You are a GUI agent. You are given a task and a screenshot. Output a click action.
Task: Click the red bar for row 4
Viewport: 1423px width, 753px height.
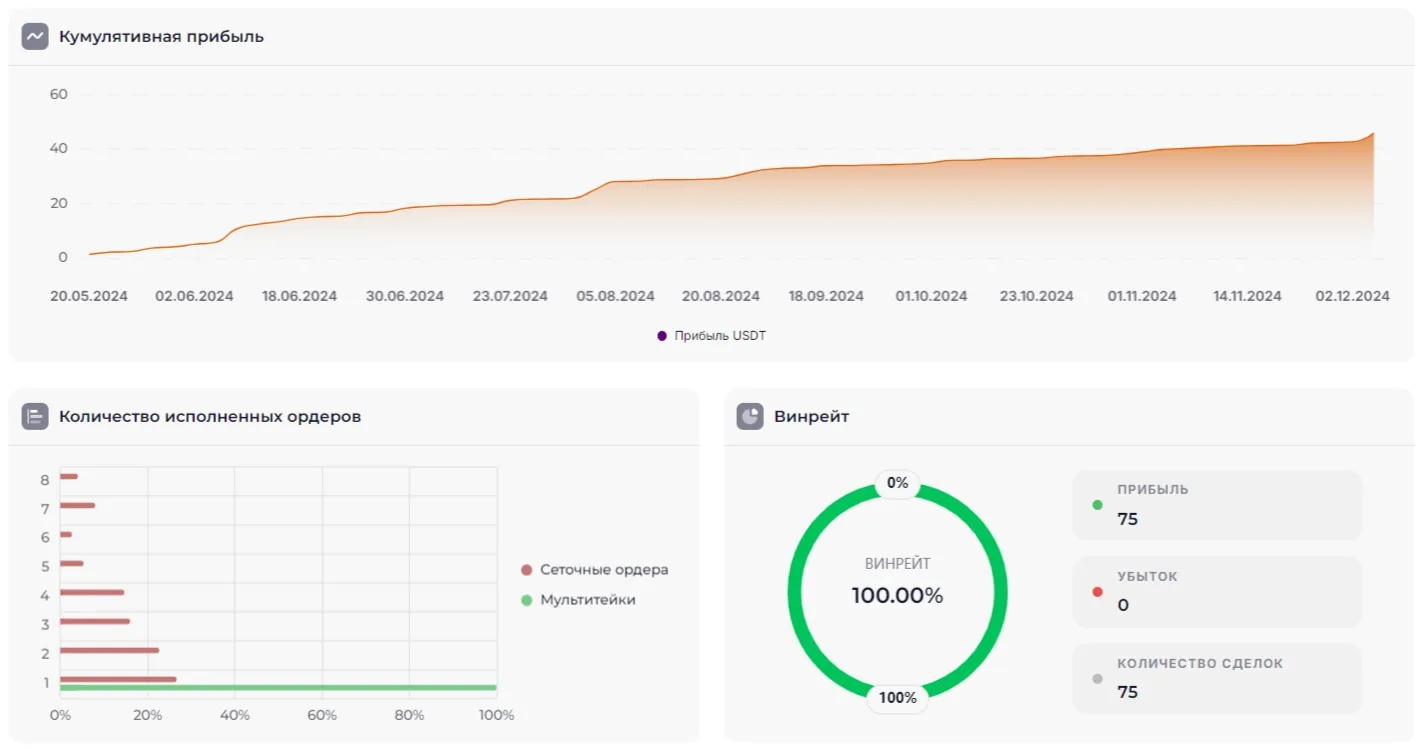[92, 592]
